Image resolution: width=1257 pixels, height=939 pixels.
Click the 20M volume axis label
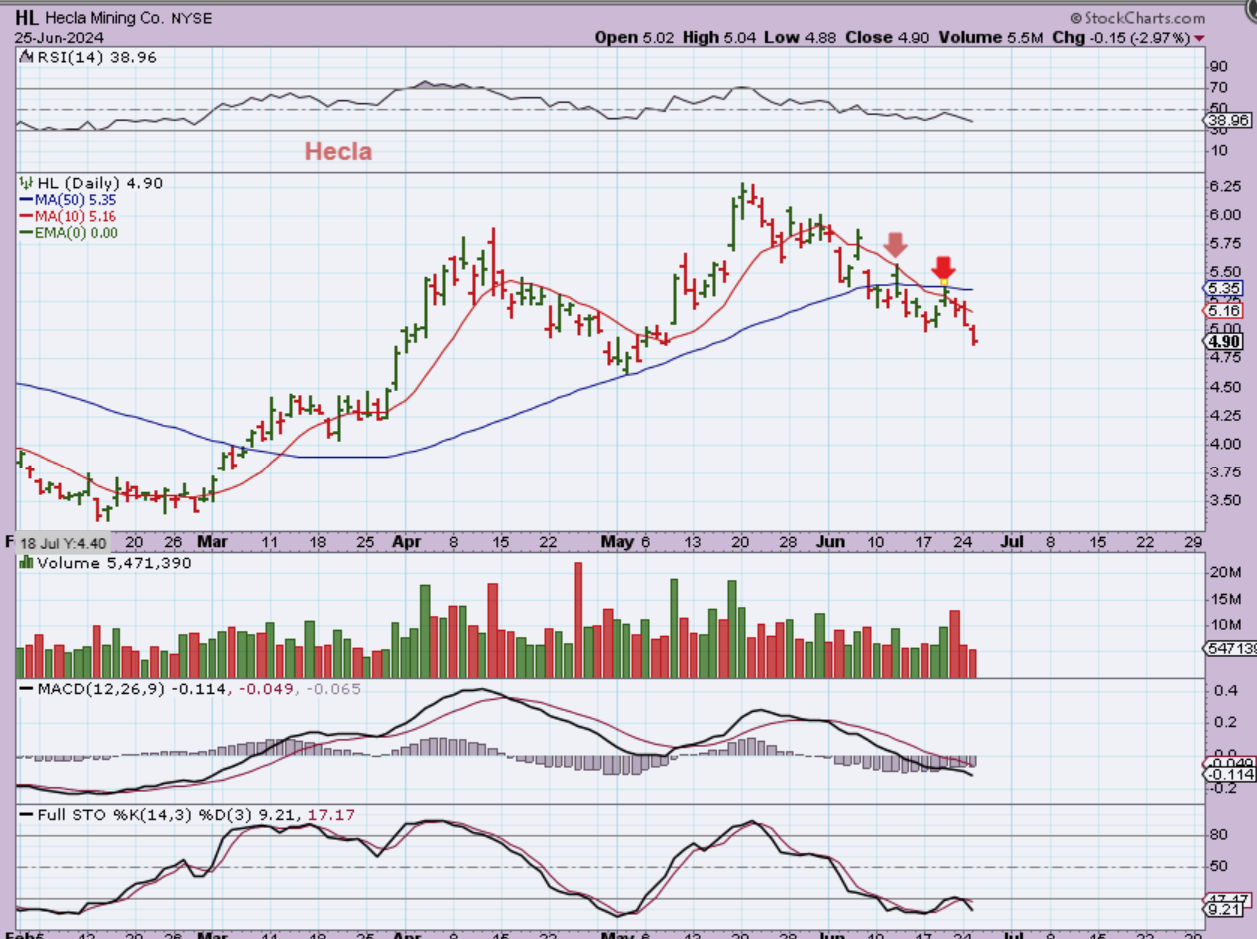(1226, 572)
